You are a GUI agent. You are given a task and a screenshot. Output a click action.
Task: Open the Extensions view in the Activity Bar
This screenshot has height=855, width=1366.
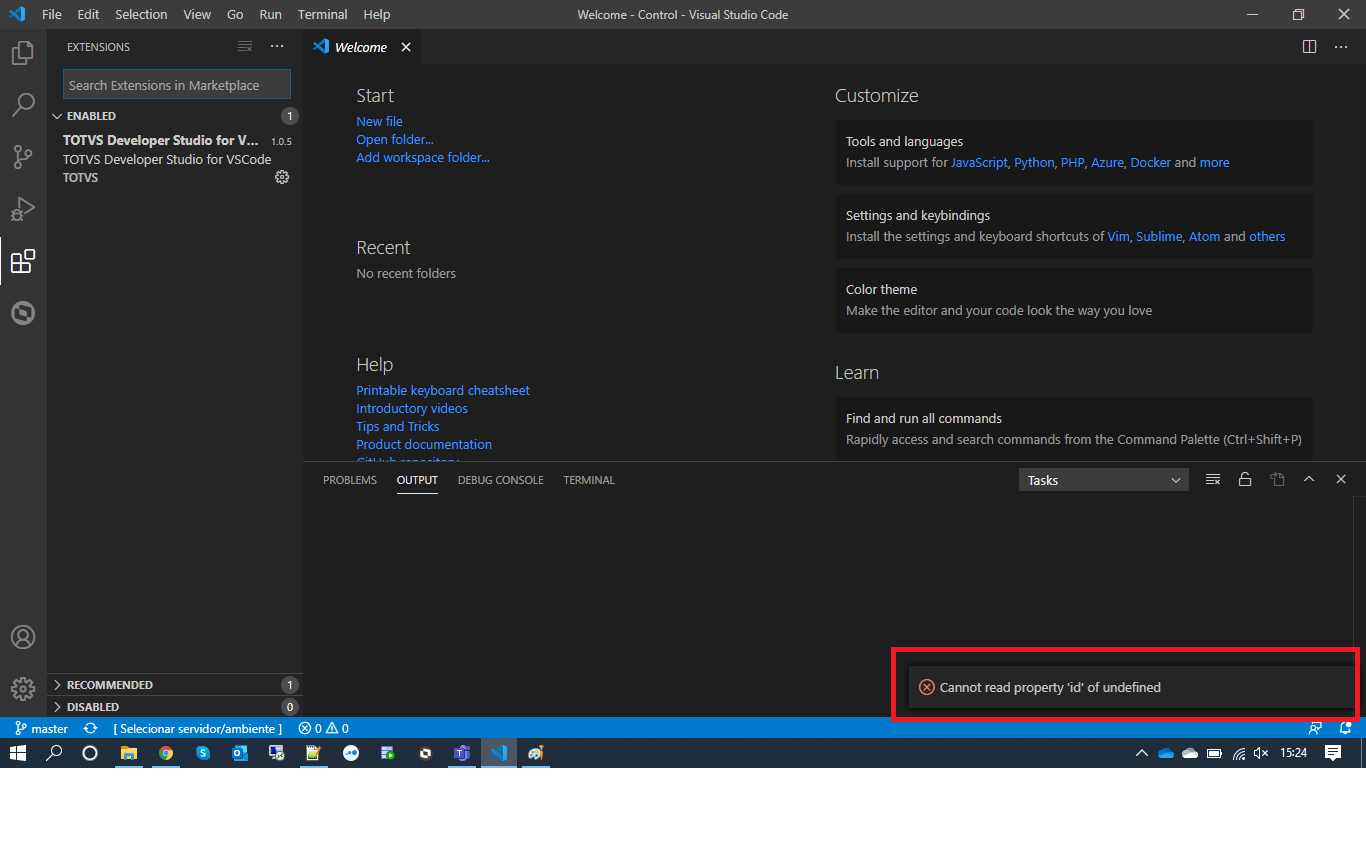click(x=23, y=261)
